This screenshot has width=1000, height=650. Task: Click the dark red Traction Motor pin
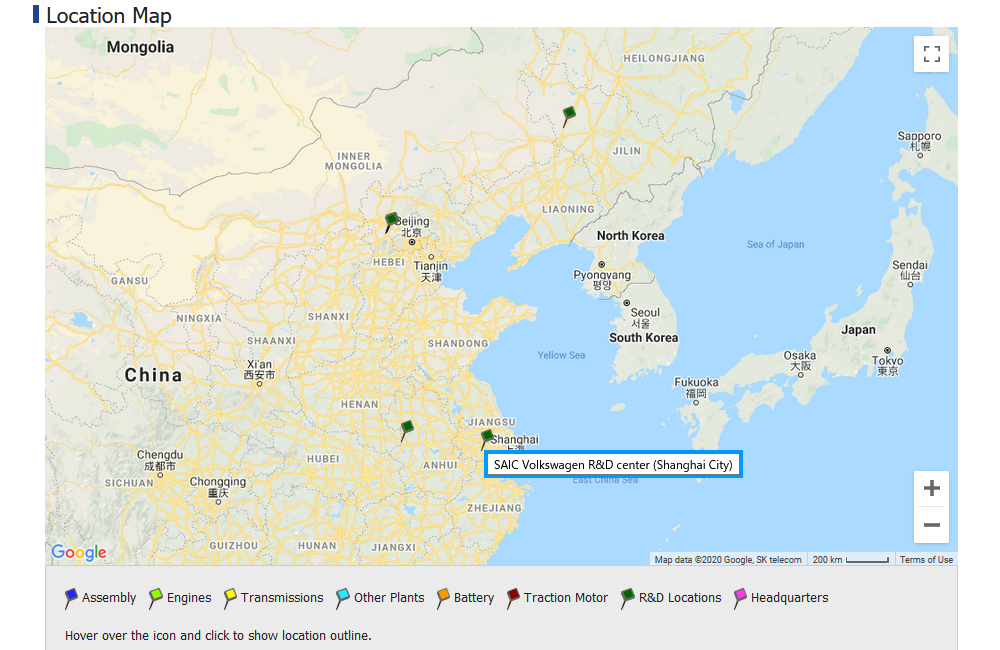513,598
